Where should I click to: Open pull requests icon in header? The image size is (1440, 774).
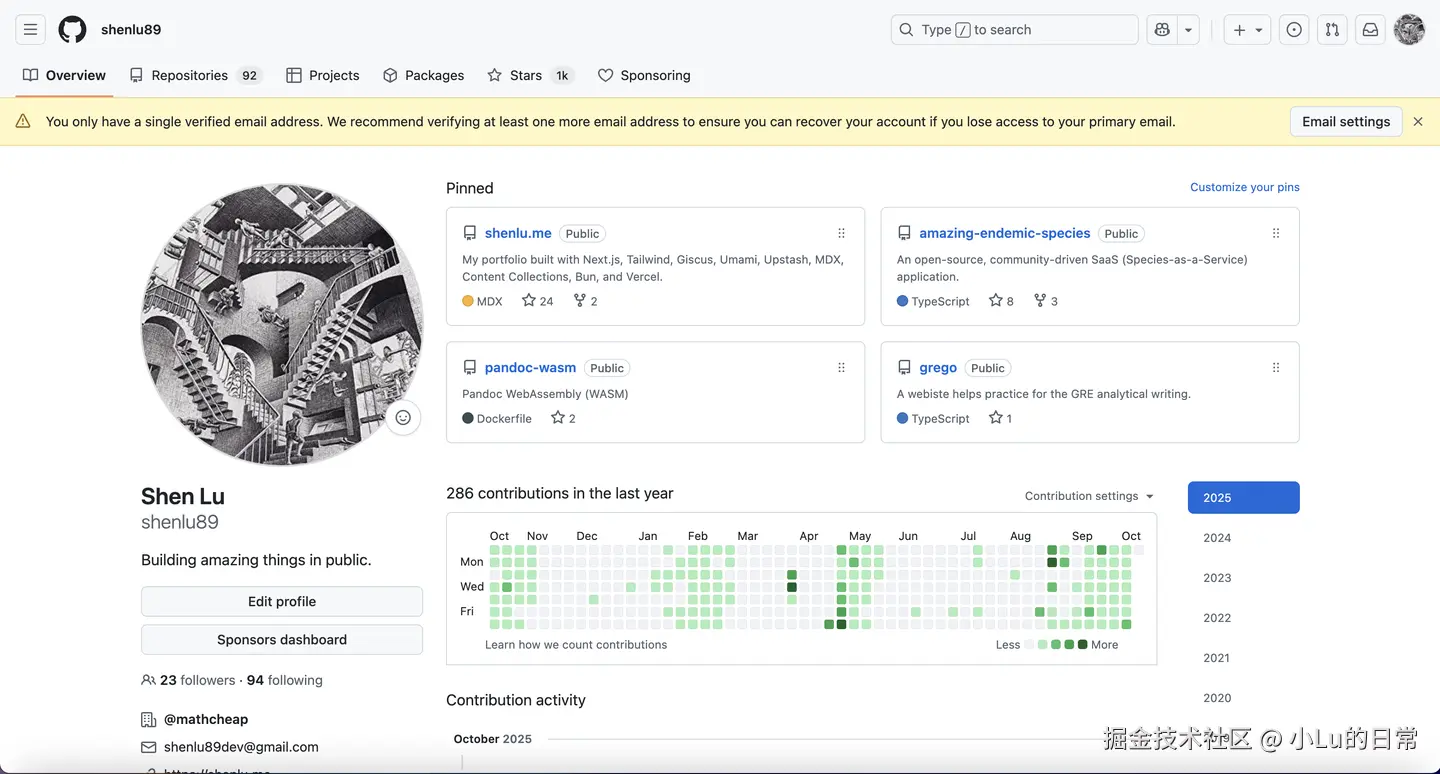(x=1332, y=30)
